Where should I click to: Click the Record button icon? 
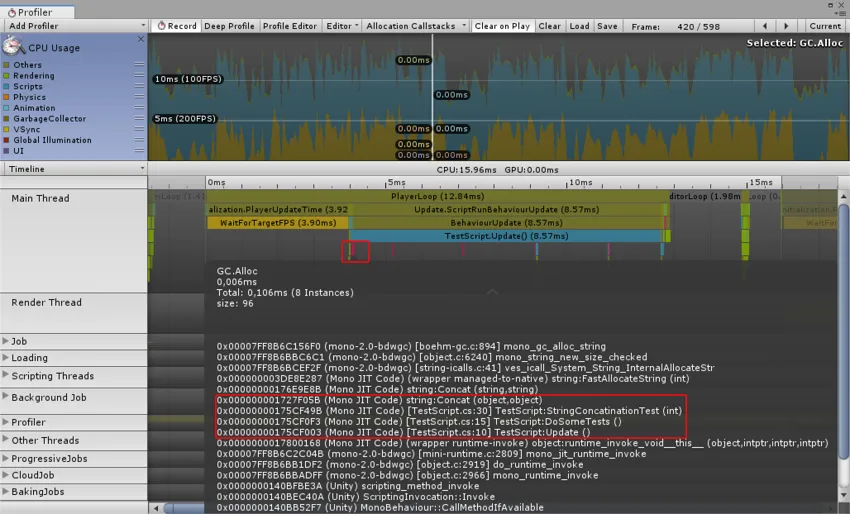click(x=161, y=25)
